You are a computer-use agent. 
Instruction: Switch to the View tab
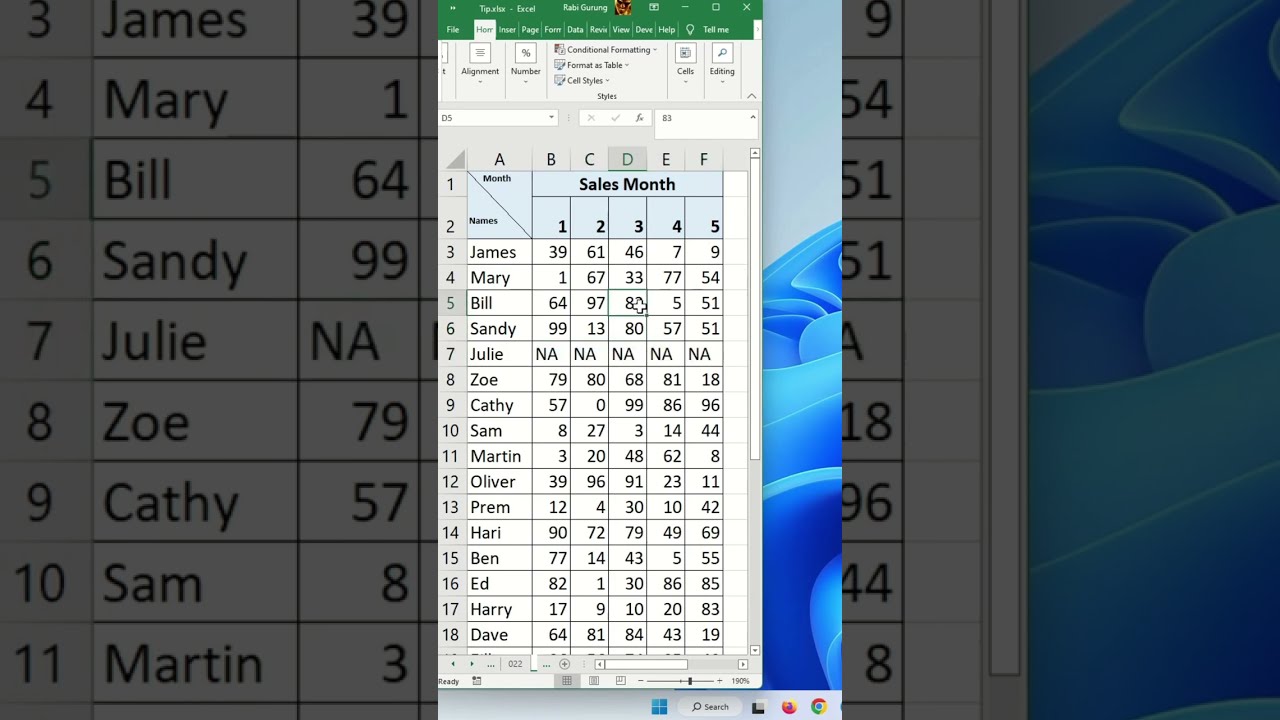point(621,30)
